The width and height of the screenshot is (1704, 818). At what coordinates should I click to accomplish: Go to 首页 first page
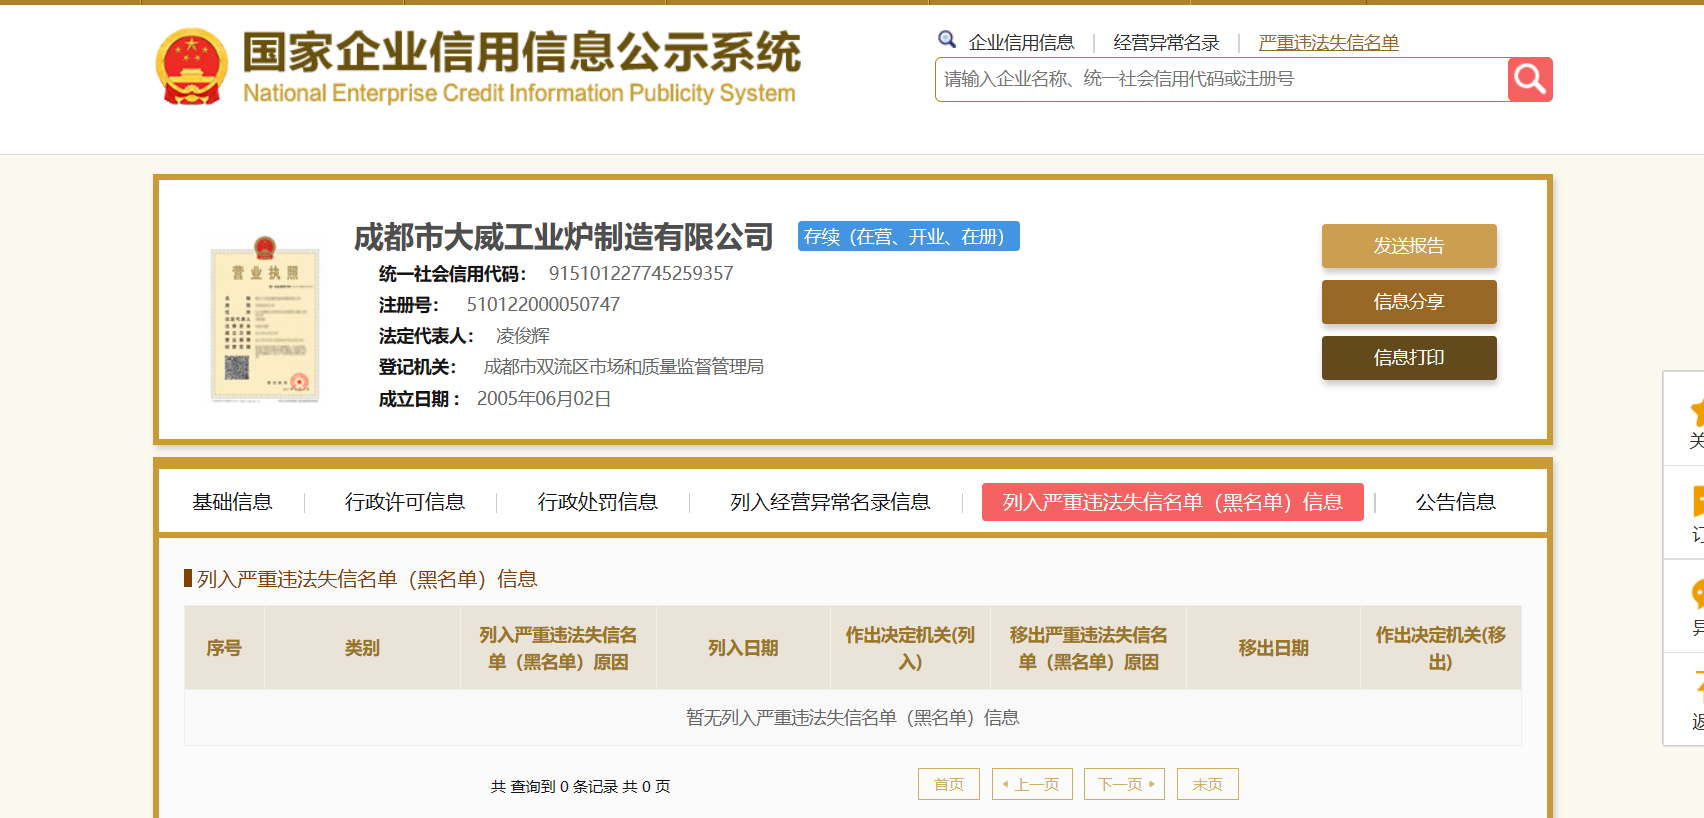coord(948,784)
